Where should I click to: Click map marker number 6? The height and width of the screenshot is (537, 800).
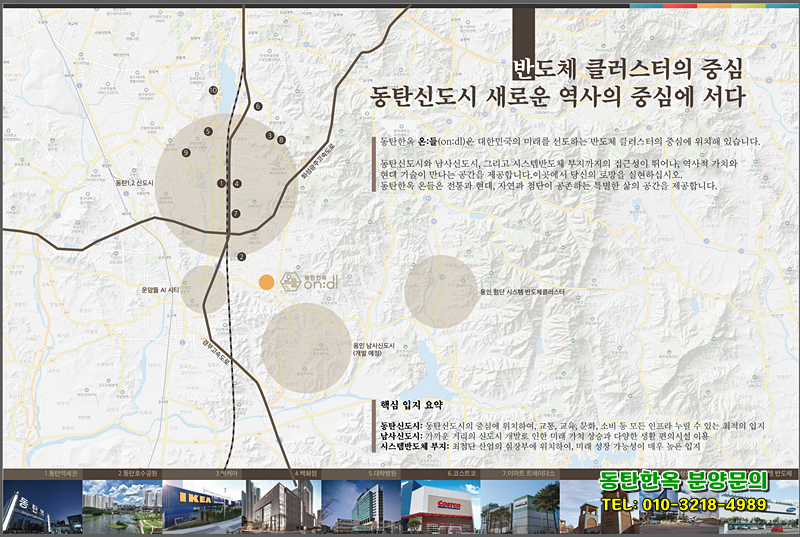coord(258,107)
